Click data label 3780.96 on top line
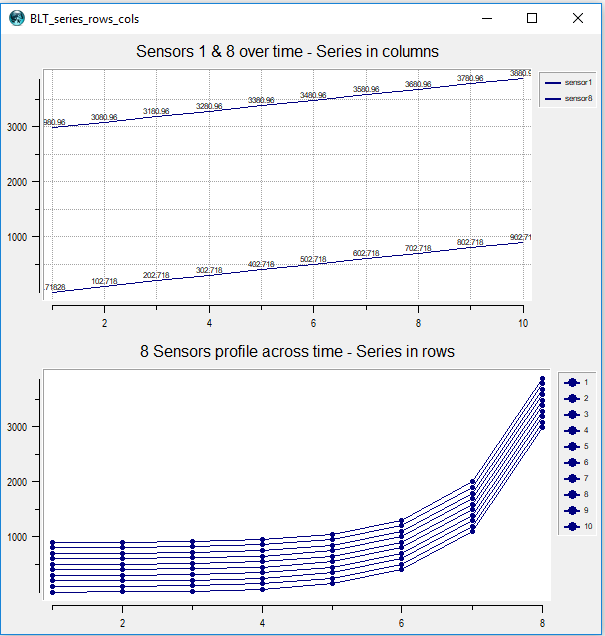 coord(470,78)
